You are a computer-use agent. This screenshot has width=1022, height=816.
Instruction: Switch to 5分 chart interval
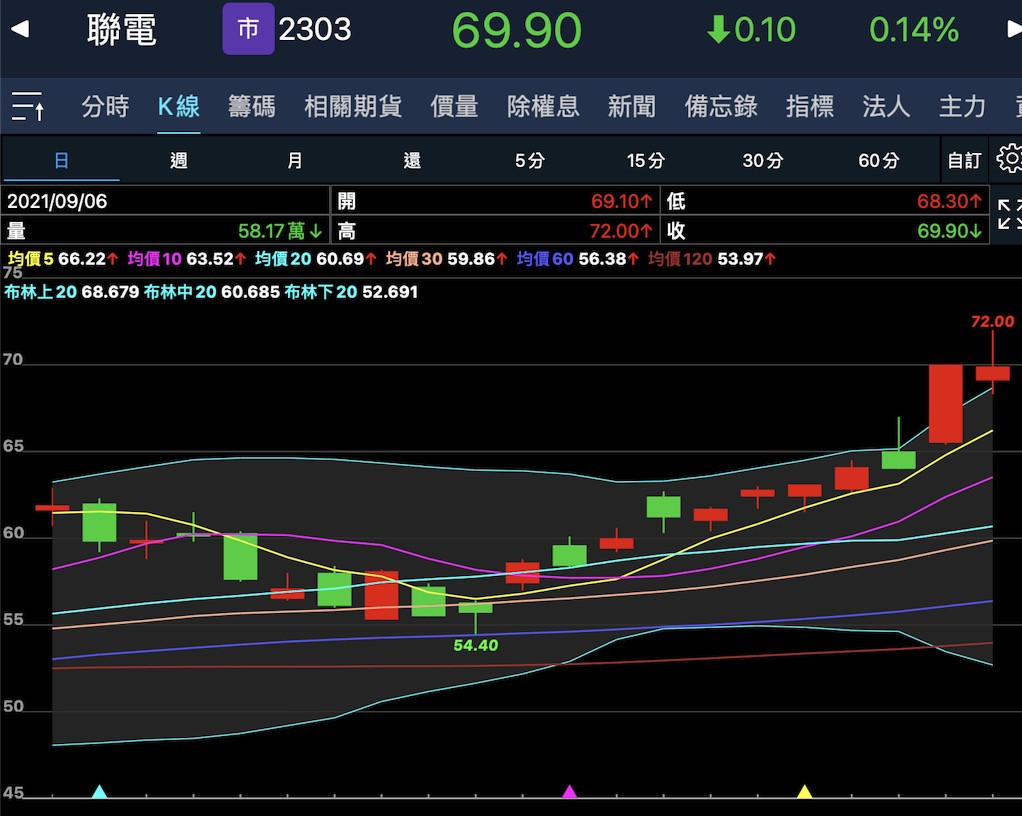(530, 160)
